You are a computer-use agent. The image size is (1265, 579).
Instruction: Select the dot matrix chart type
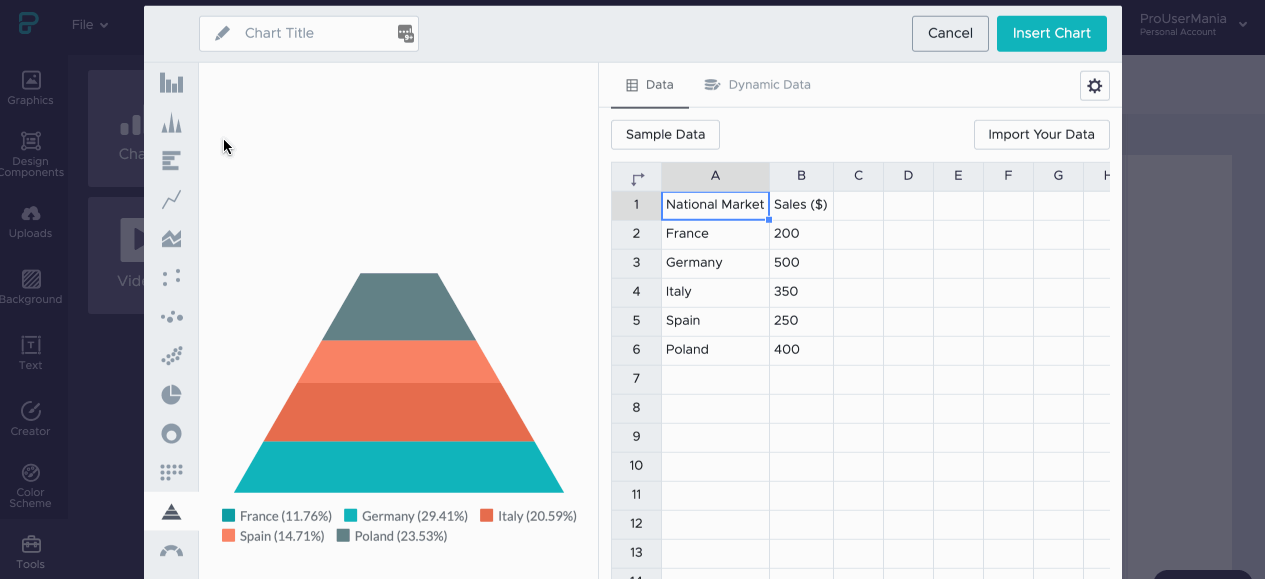pos(171,472)
